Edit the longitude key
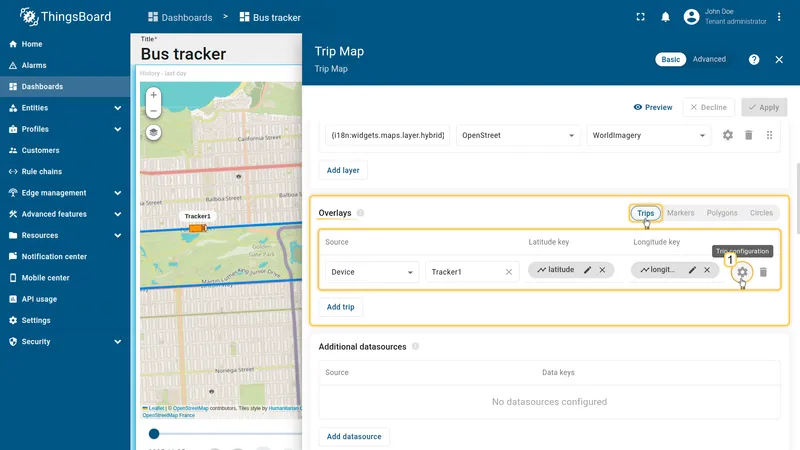 692,270
